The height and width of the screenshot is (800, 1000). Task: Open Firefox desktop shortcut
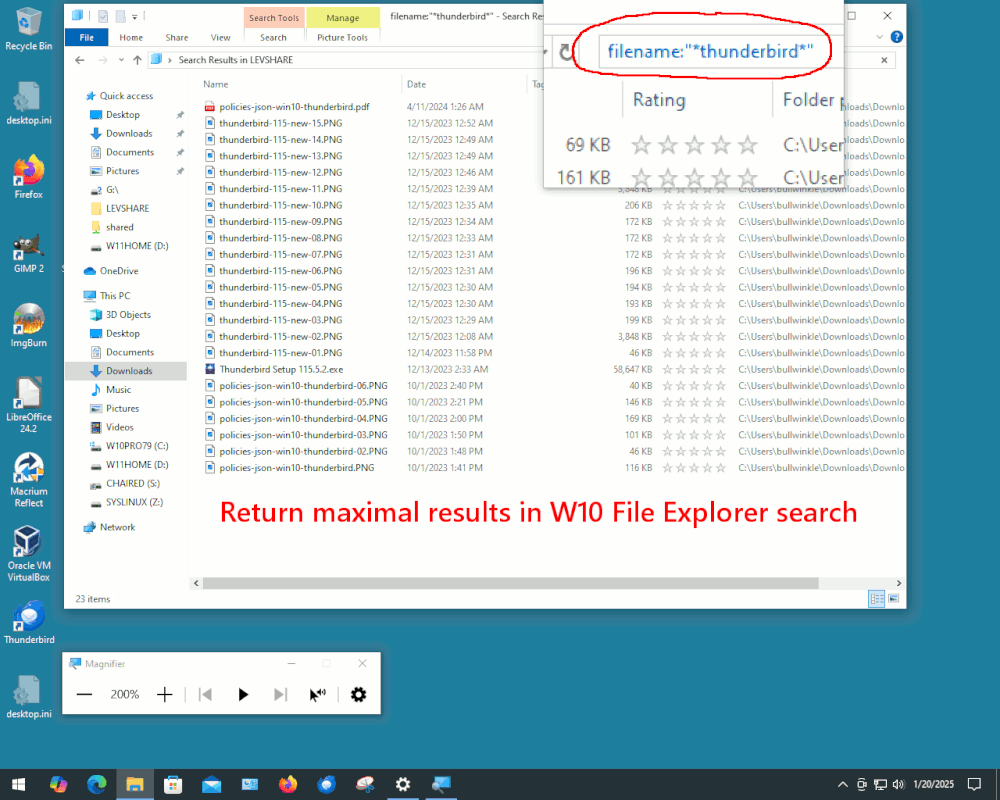point(28,177)
